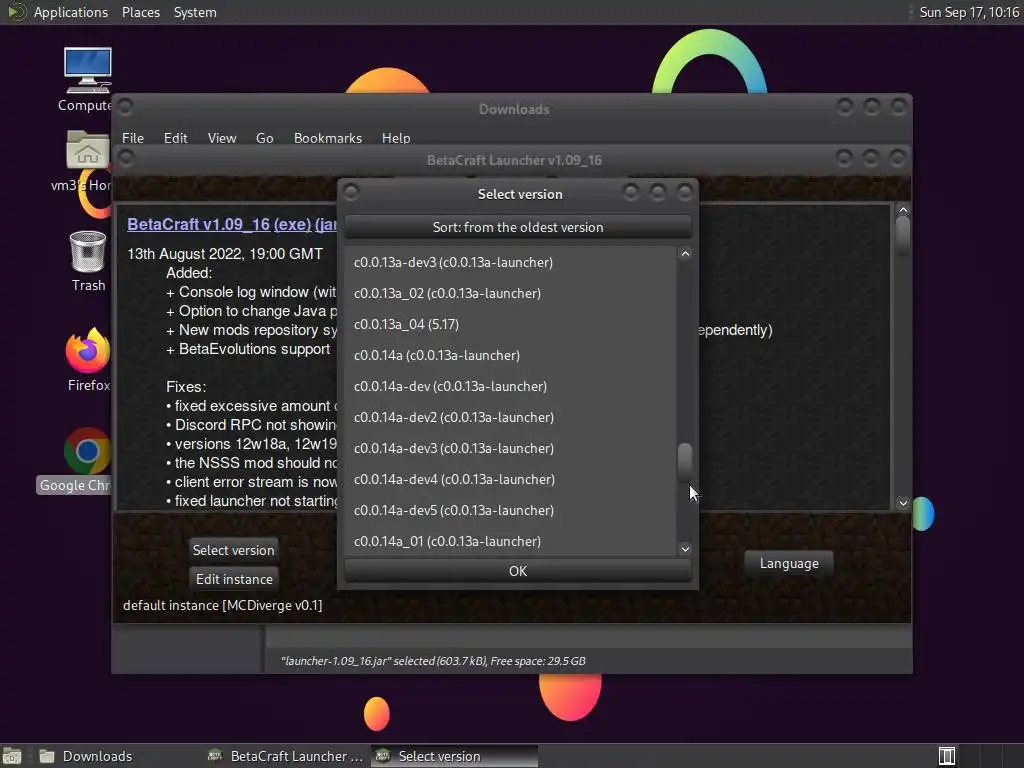Open File menu in Downloads window
Image resolution: width=1024 pixels, height=768 pixels.
(133, 138)
